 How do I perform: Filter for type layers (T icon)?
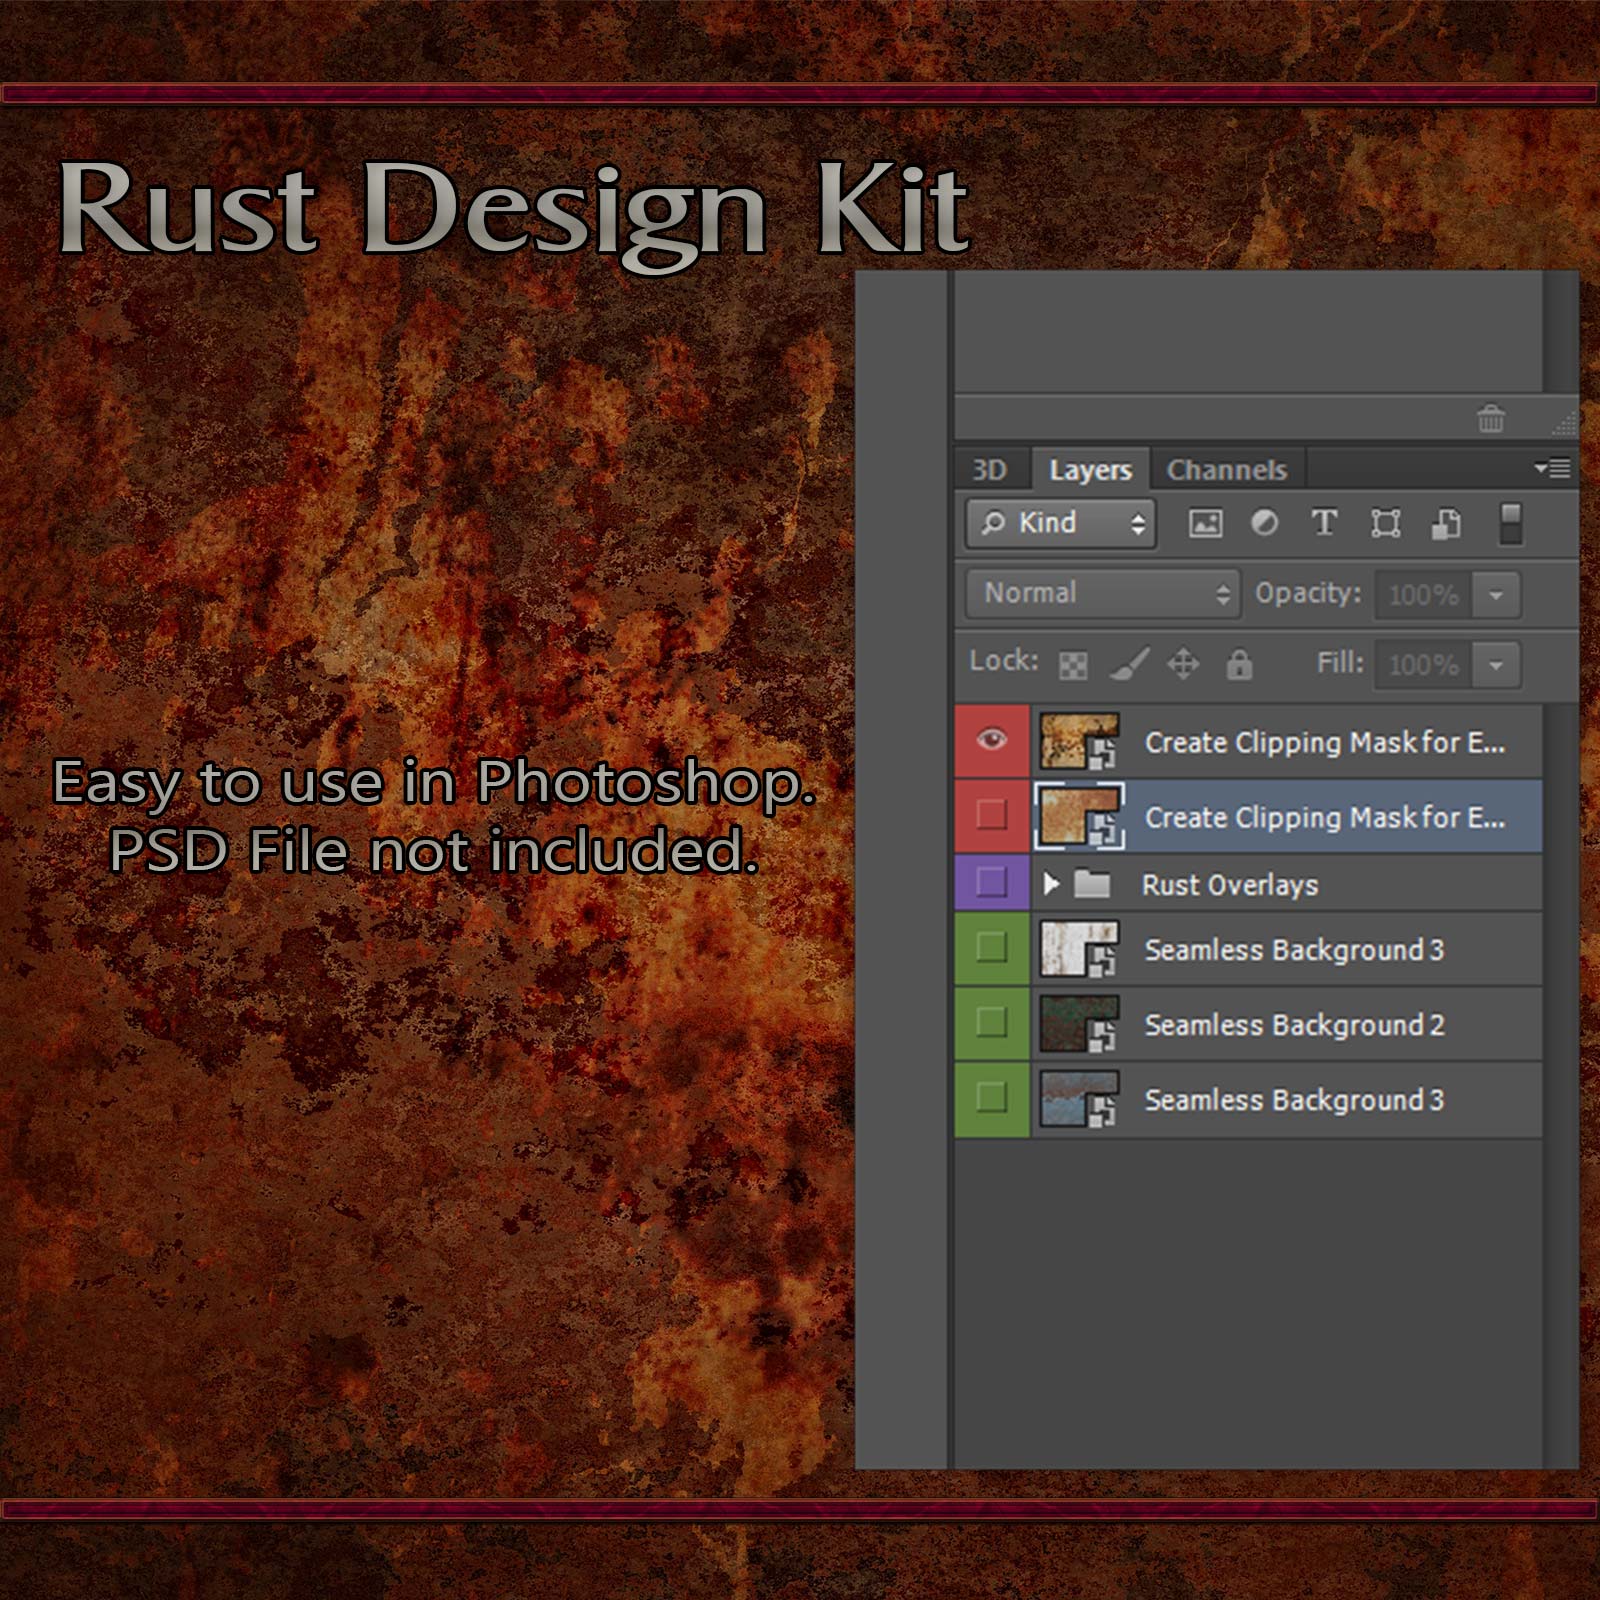(1324, 523)
